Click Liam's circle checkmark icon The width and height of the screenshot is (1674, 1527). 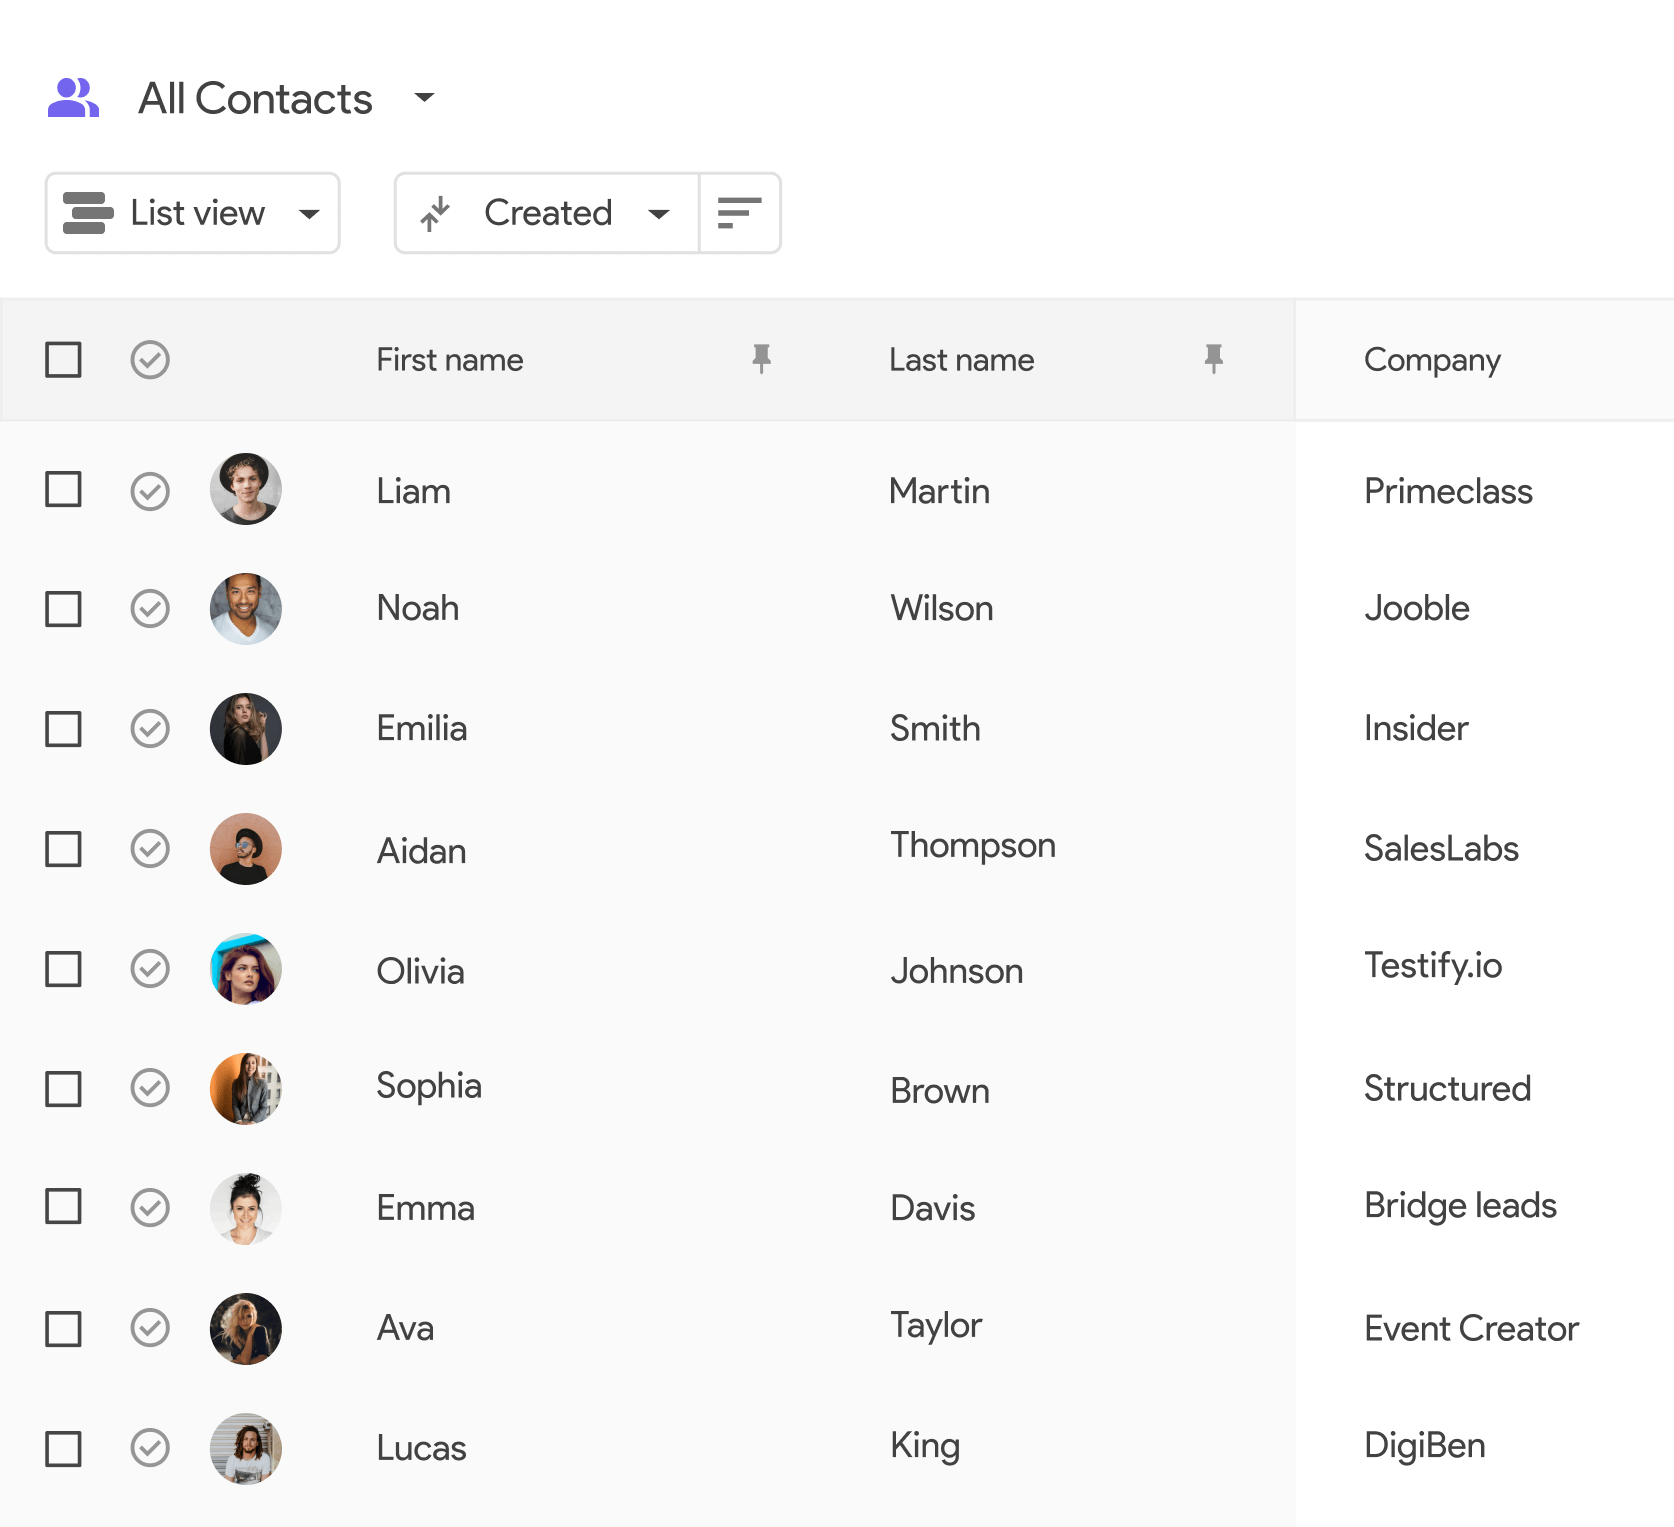click(x=150, y=490)
